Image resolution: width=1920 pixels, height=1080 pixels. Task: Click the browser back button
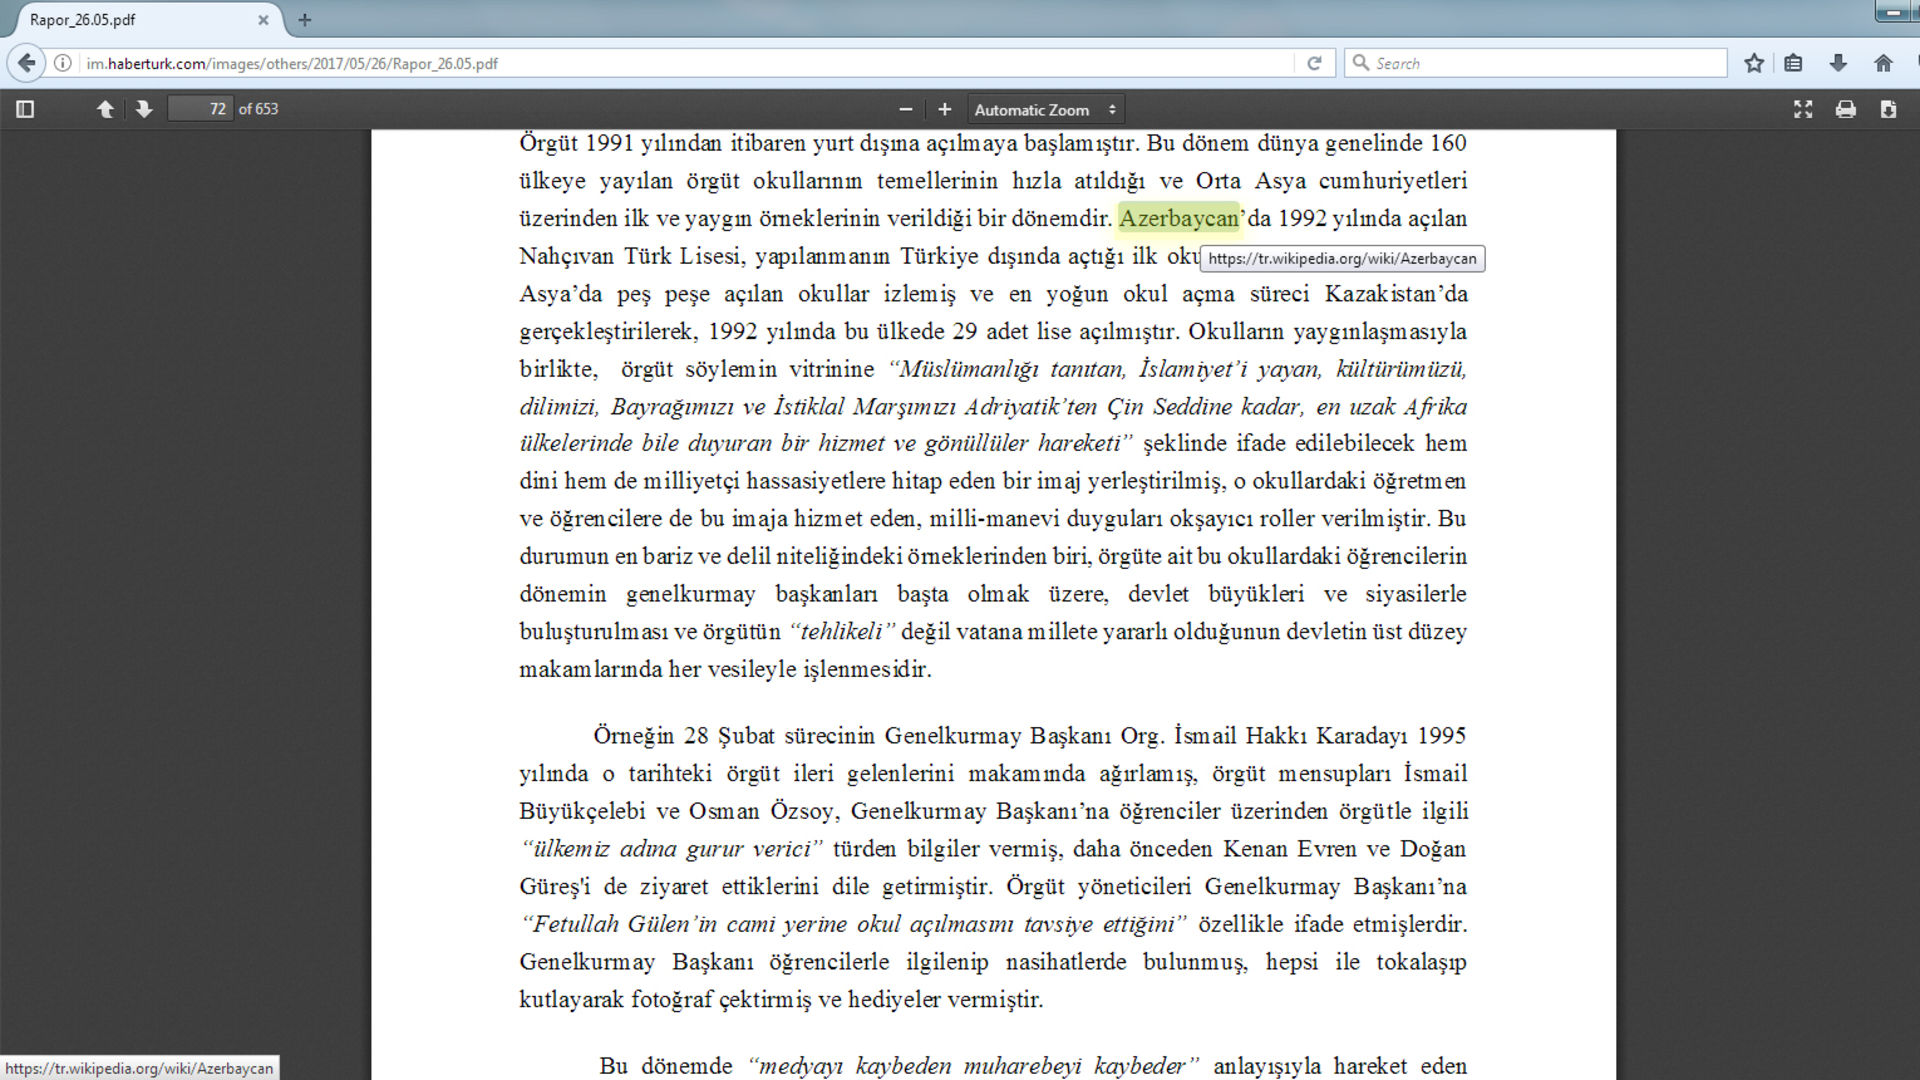pos(27,63)
